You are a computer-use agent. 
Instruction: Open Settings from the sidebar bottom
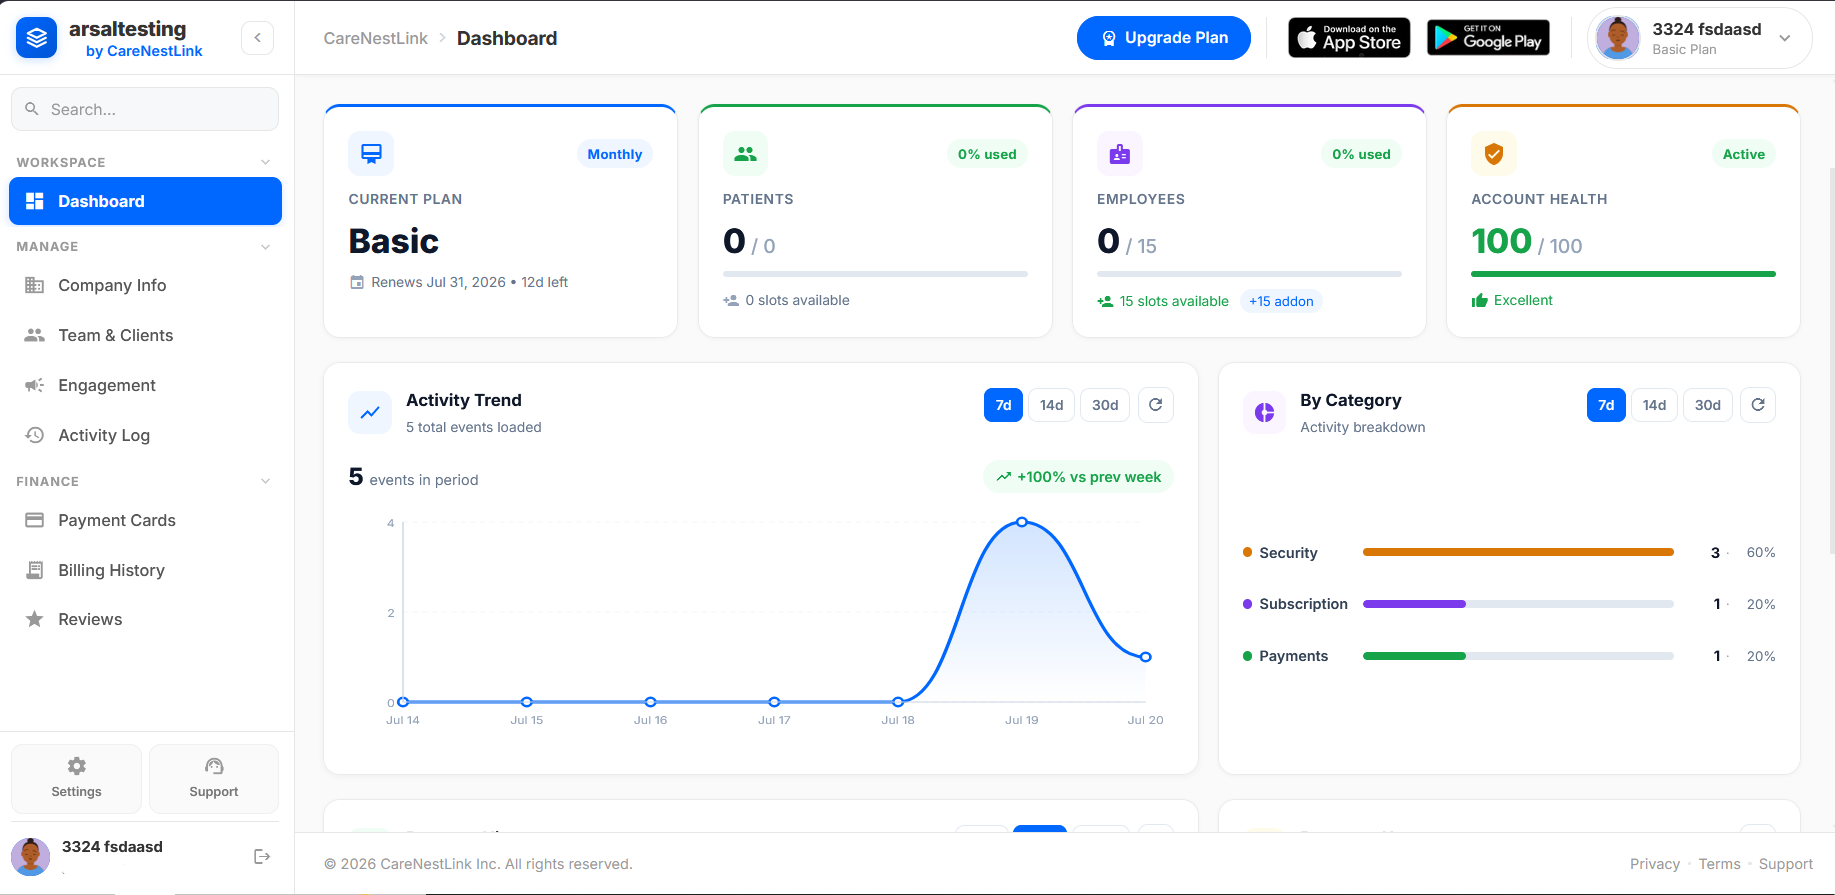pyautogui.click(x=76, y=779)
